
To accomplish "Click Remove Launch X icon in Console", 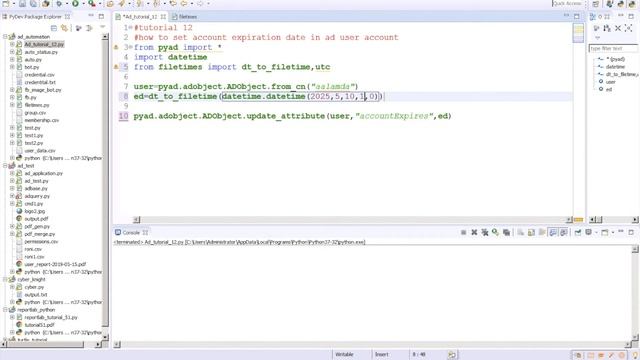I will click(474, 232).
